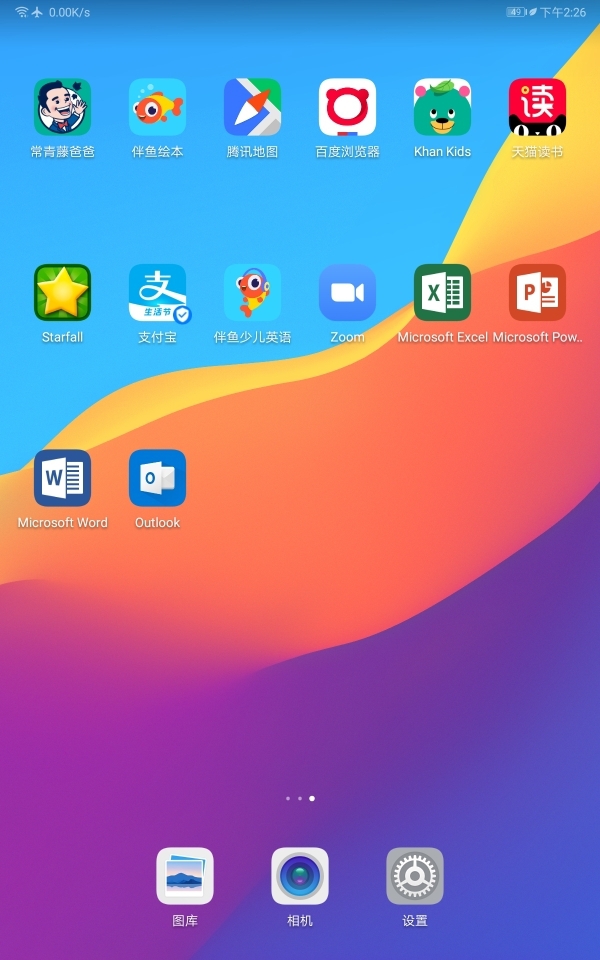Open 图库 gallery in the dock

185,876
